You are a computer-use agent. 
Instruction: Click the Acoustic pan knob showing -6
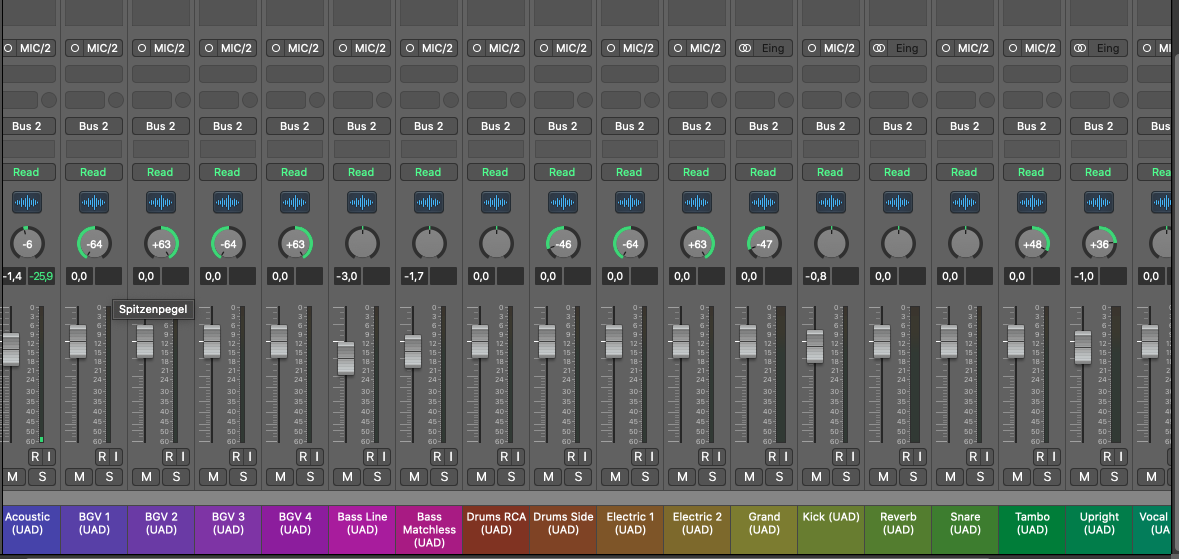[x=27, y=244]
